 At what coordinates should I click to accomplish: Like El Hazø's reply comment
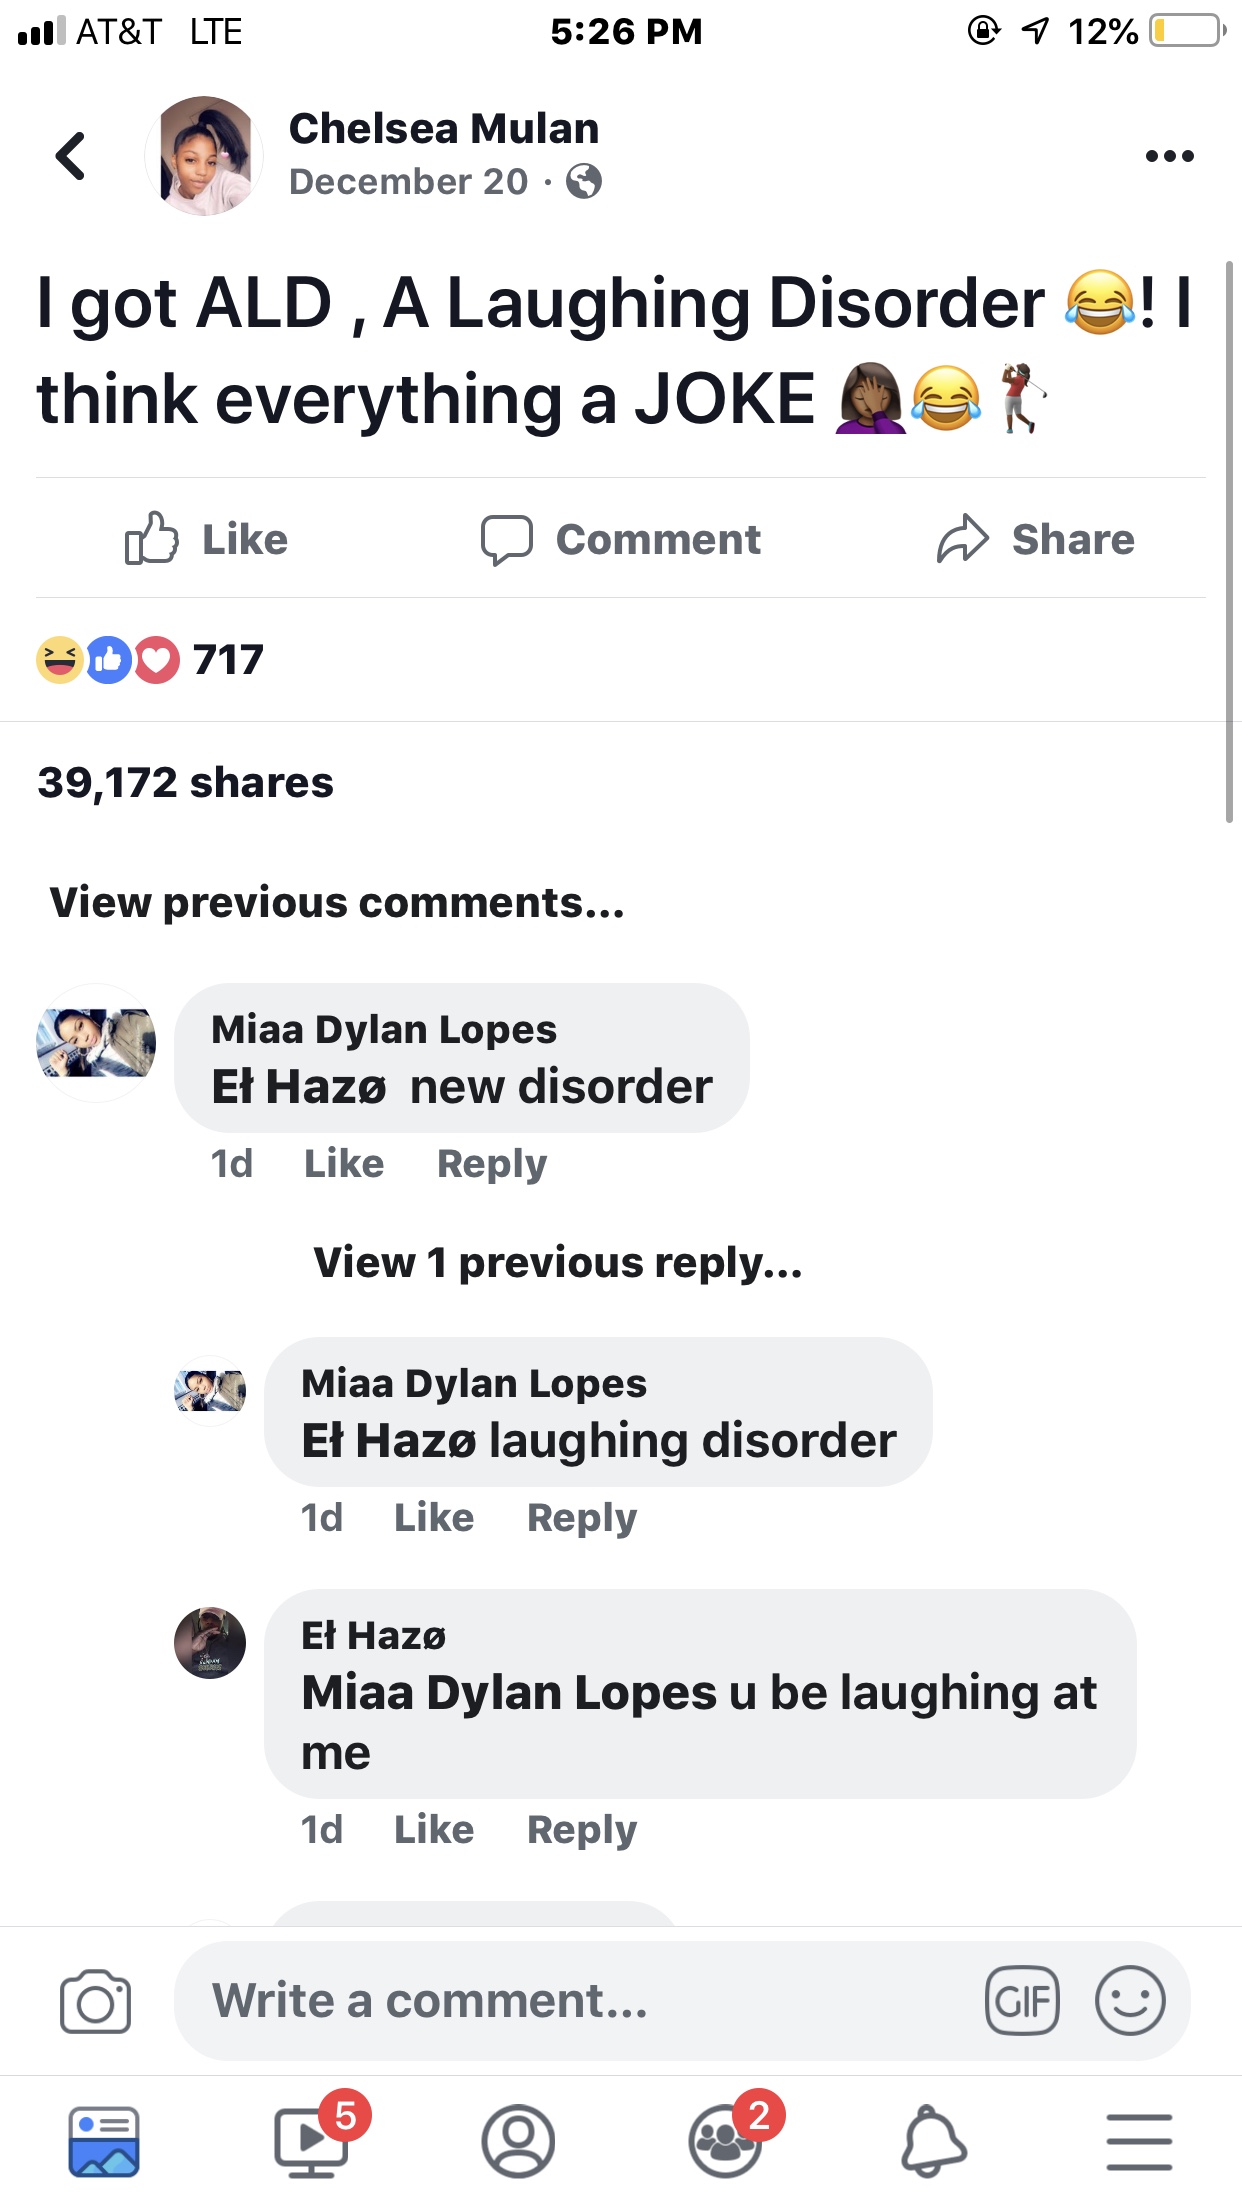434,1830
